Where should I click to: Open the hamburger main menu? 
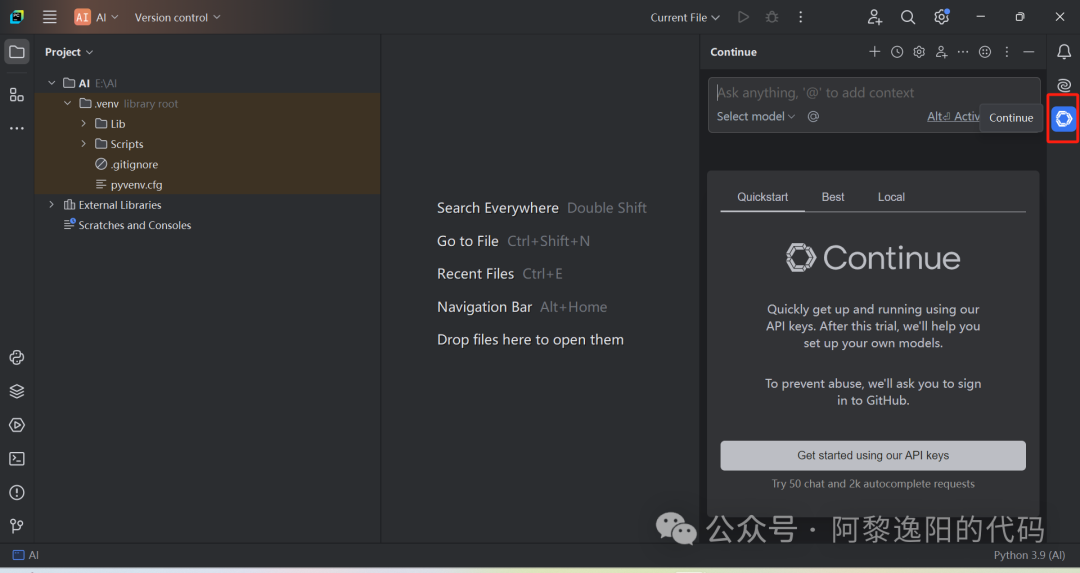50,17
